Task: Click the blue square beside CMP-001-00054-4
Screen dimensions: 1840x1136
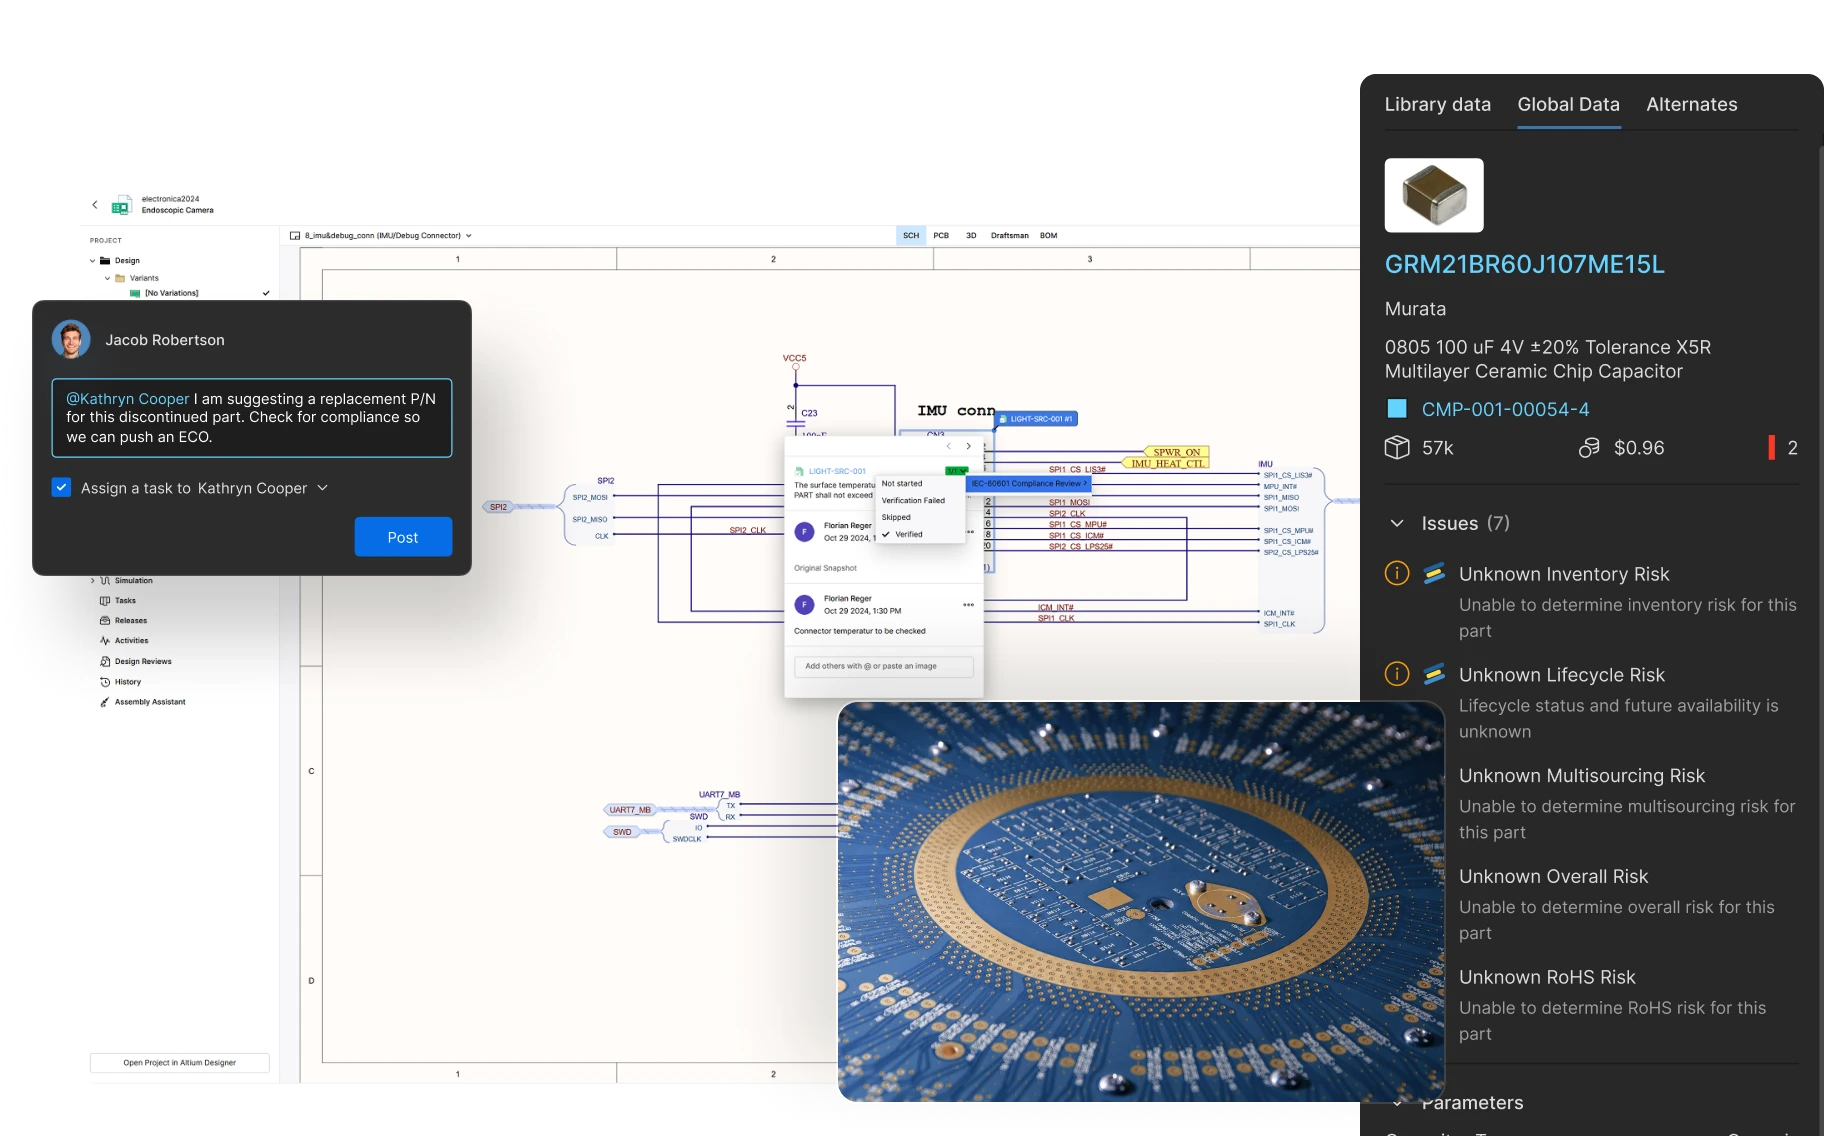Action: 1397,409
